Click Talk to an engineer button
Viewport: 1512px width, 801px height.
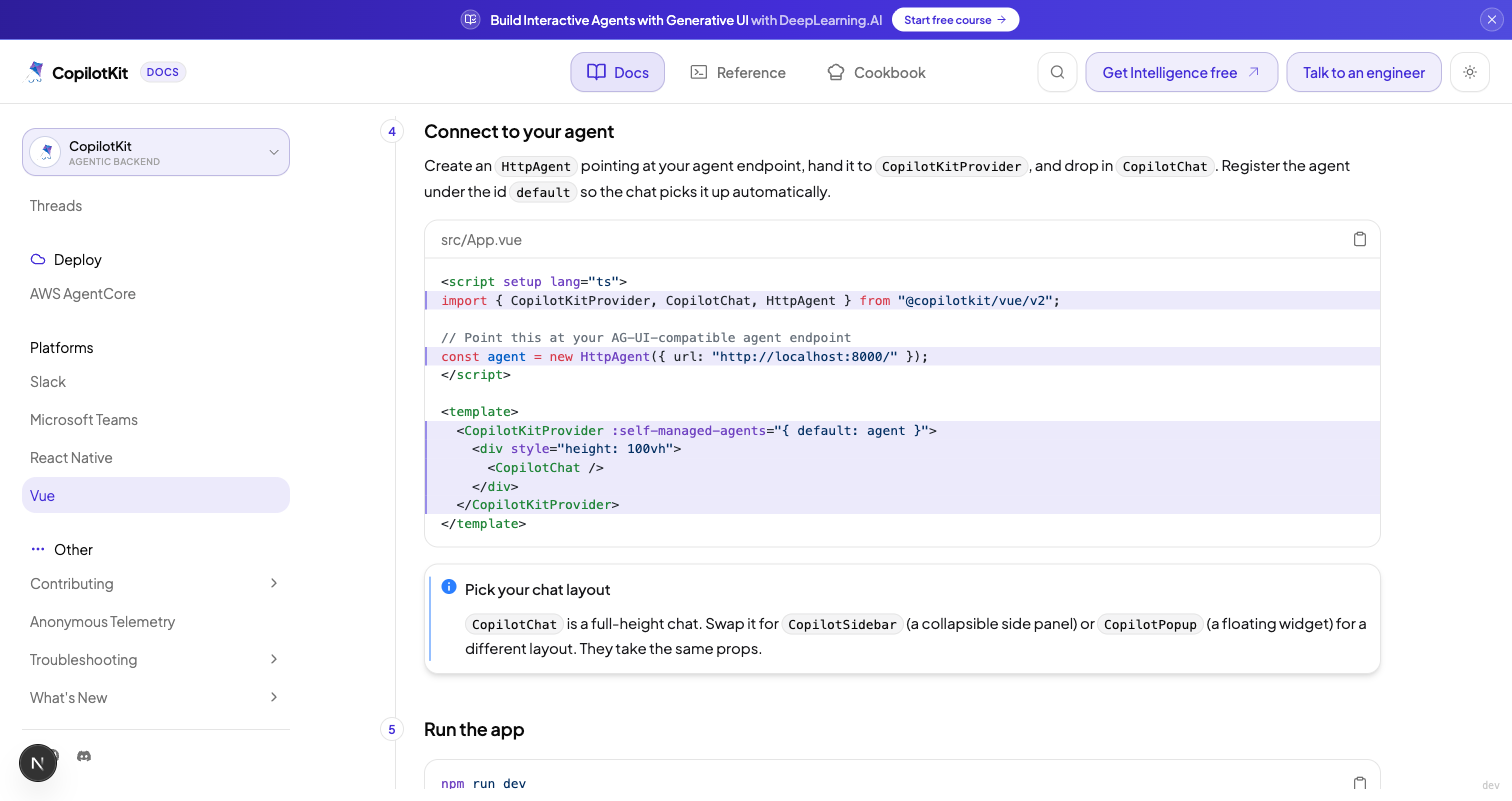1364,72
